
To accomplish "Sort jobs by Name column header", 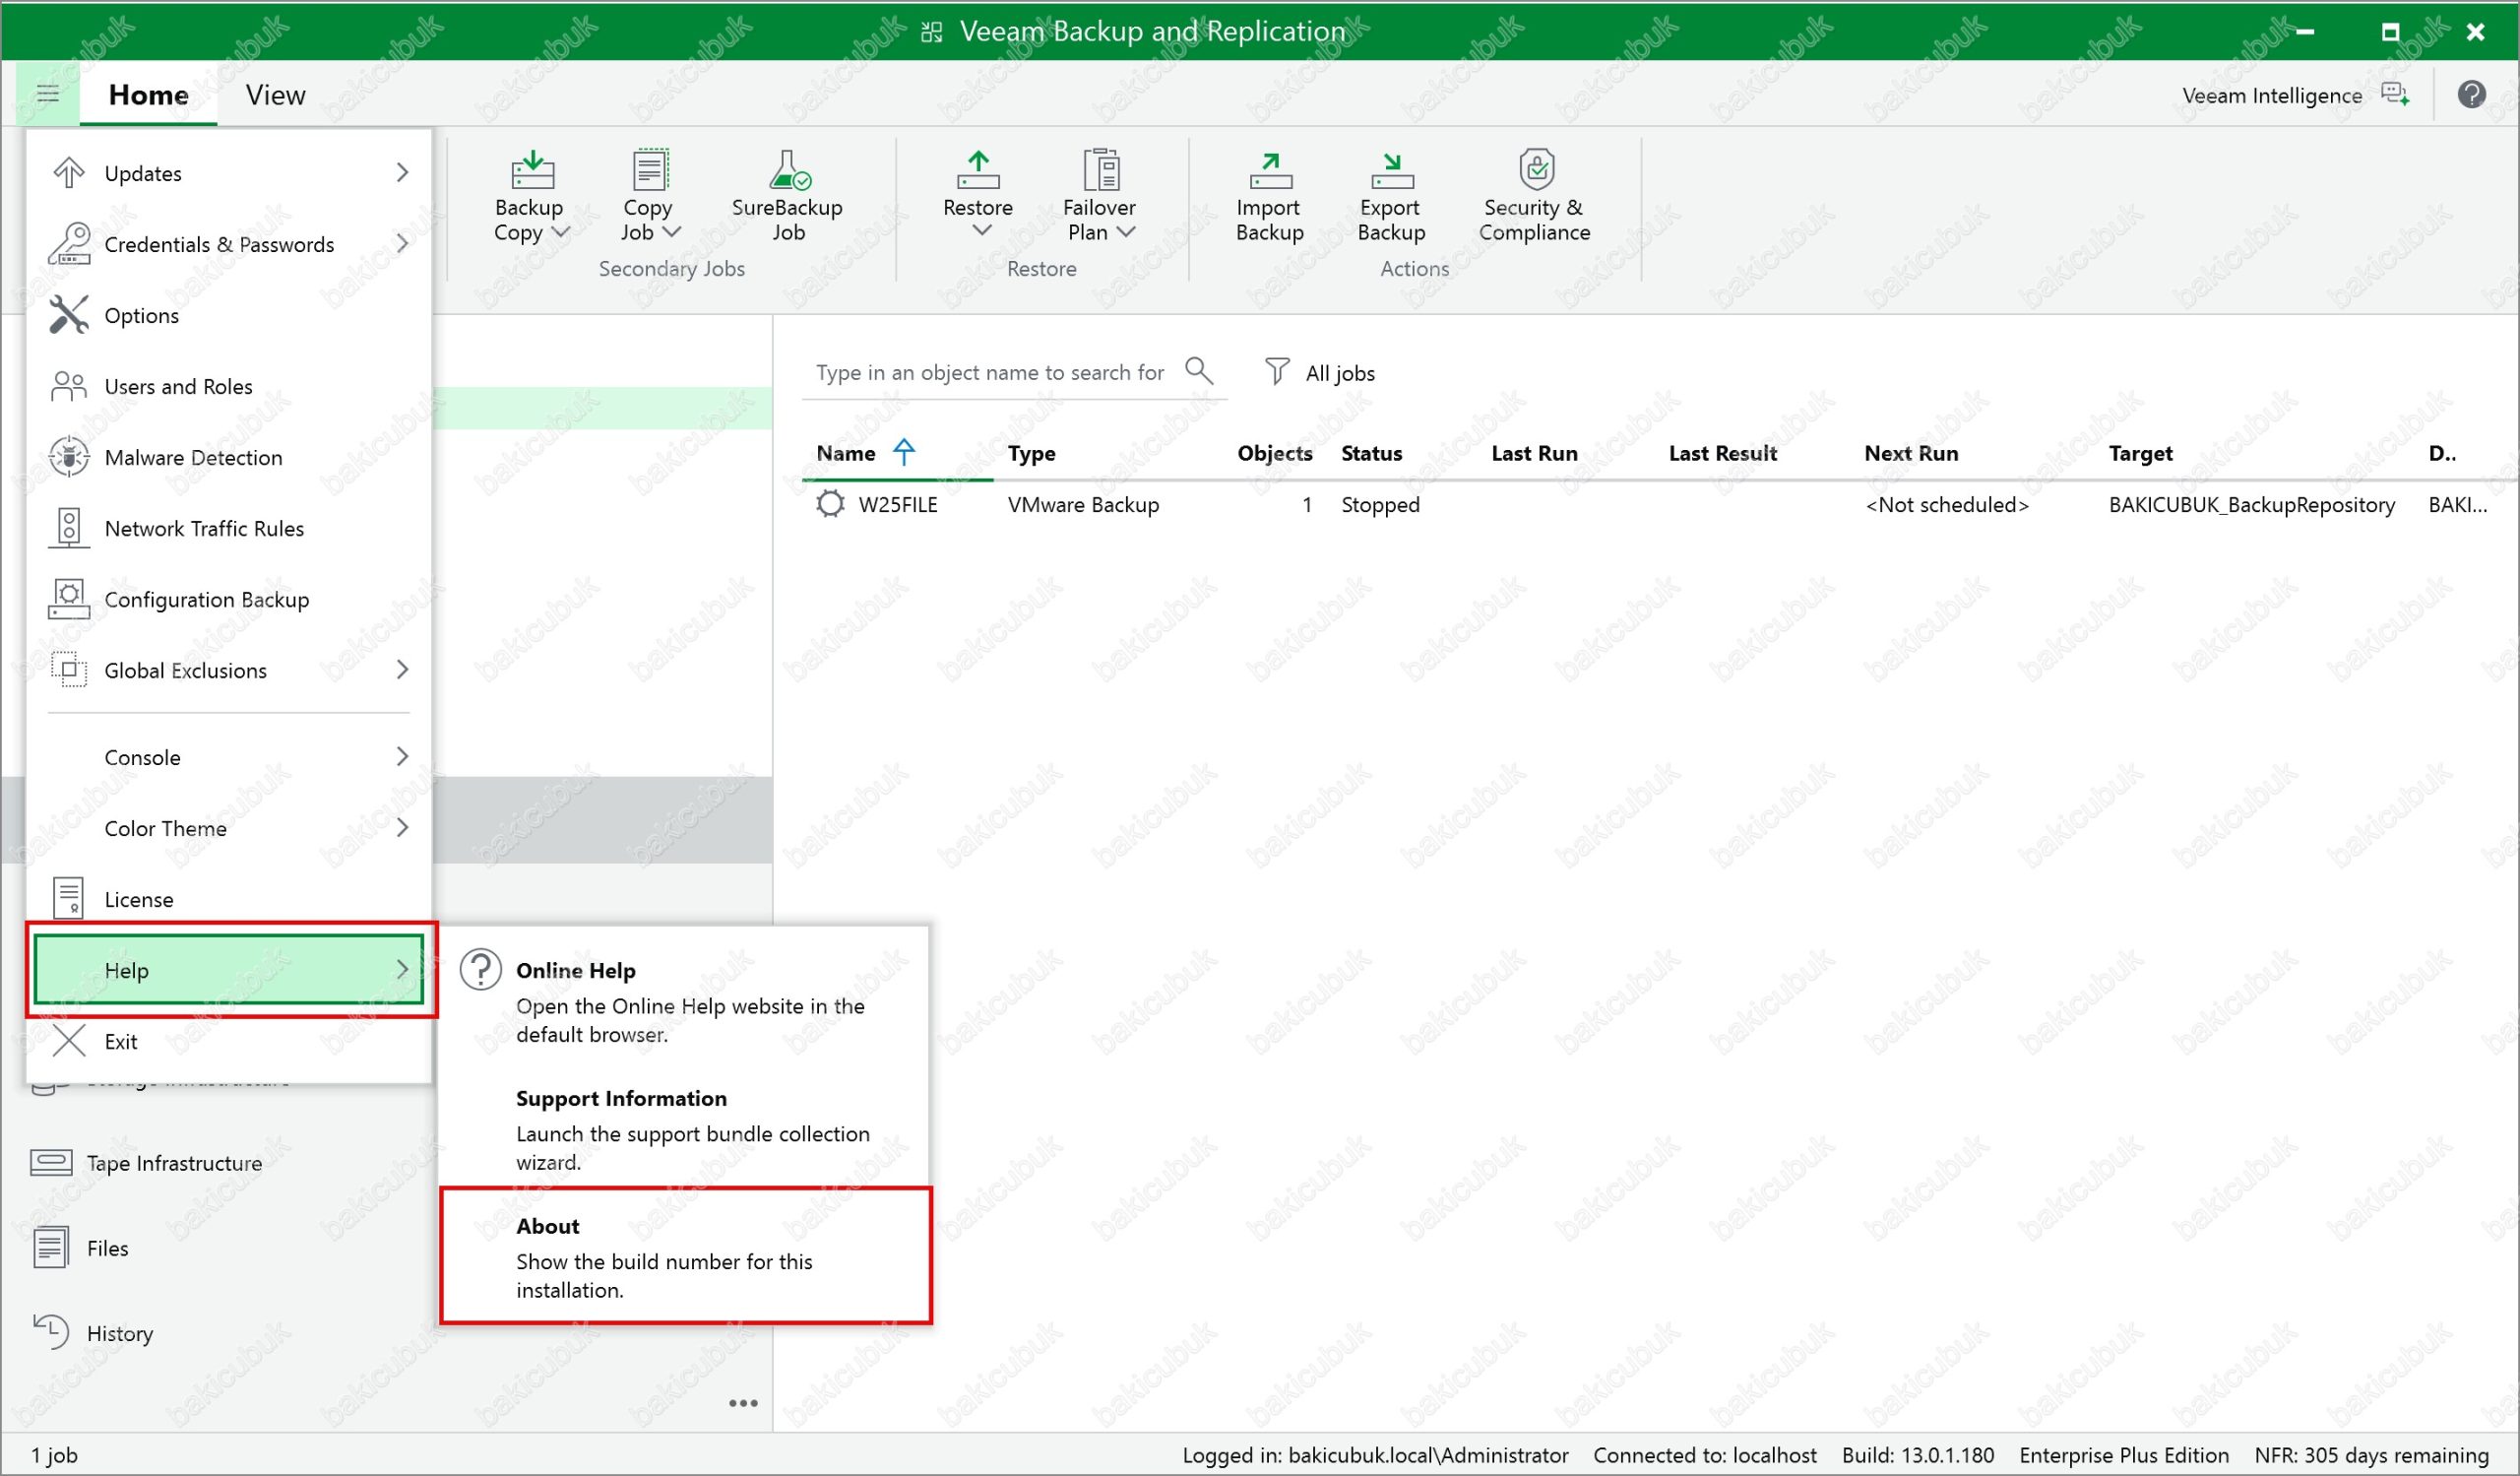I will point(846,453).
